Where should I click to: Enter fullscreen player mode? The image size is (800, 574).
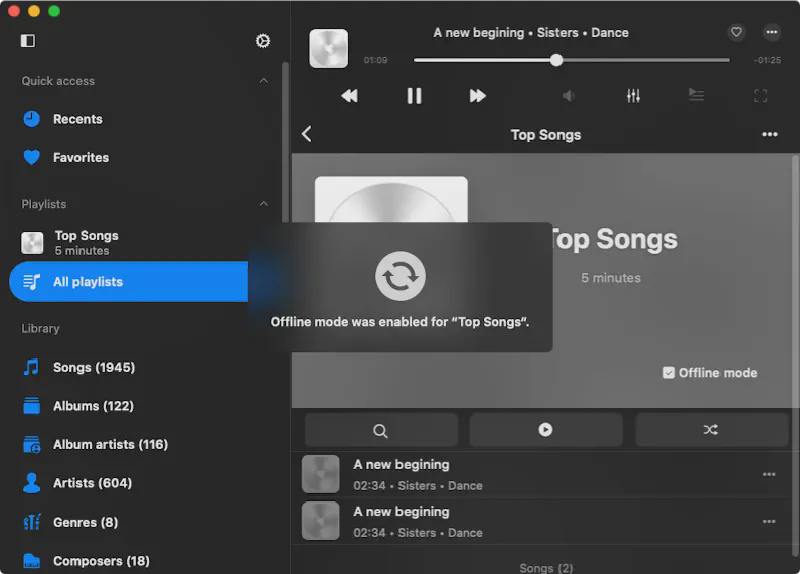[760, 96]
